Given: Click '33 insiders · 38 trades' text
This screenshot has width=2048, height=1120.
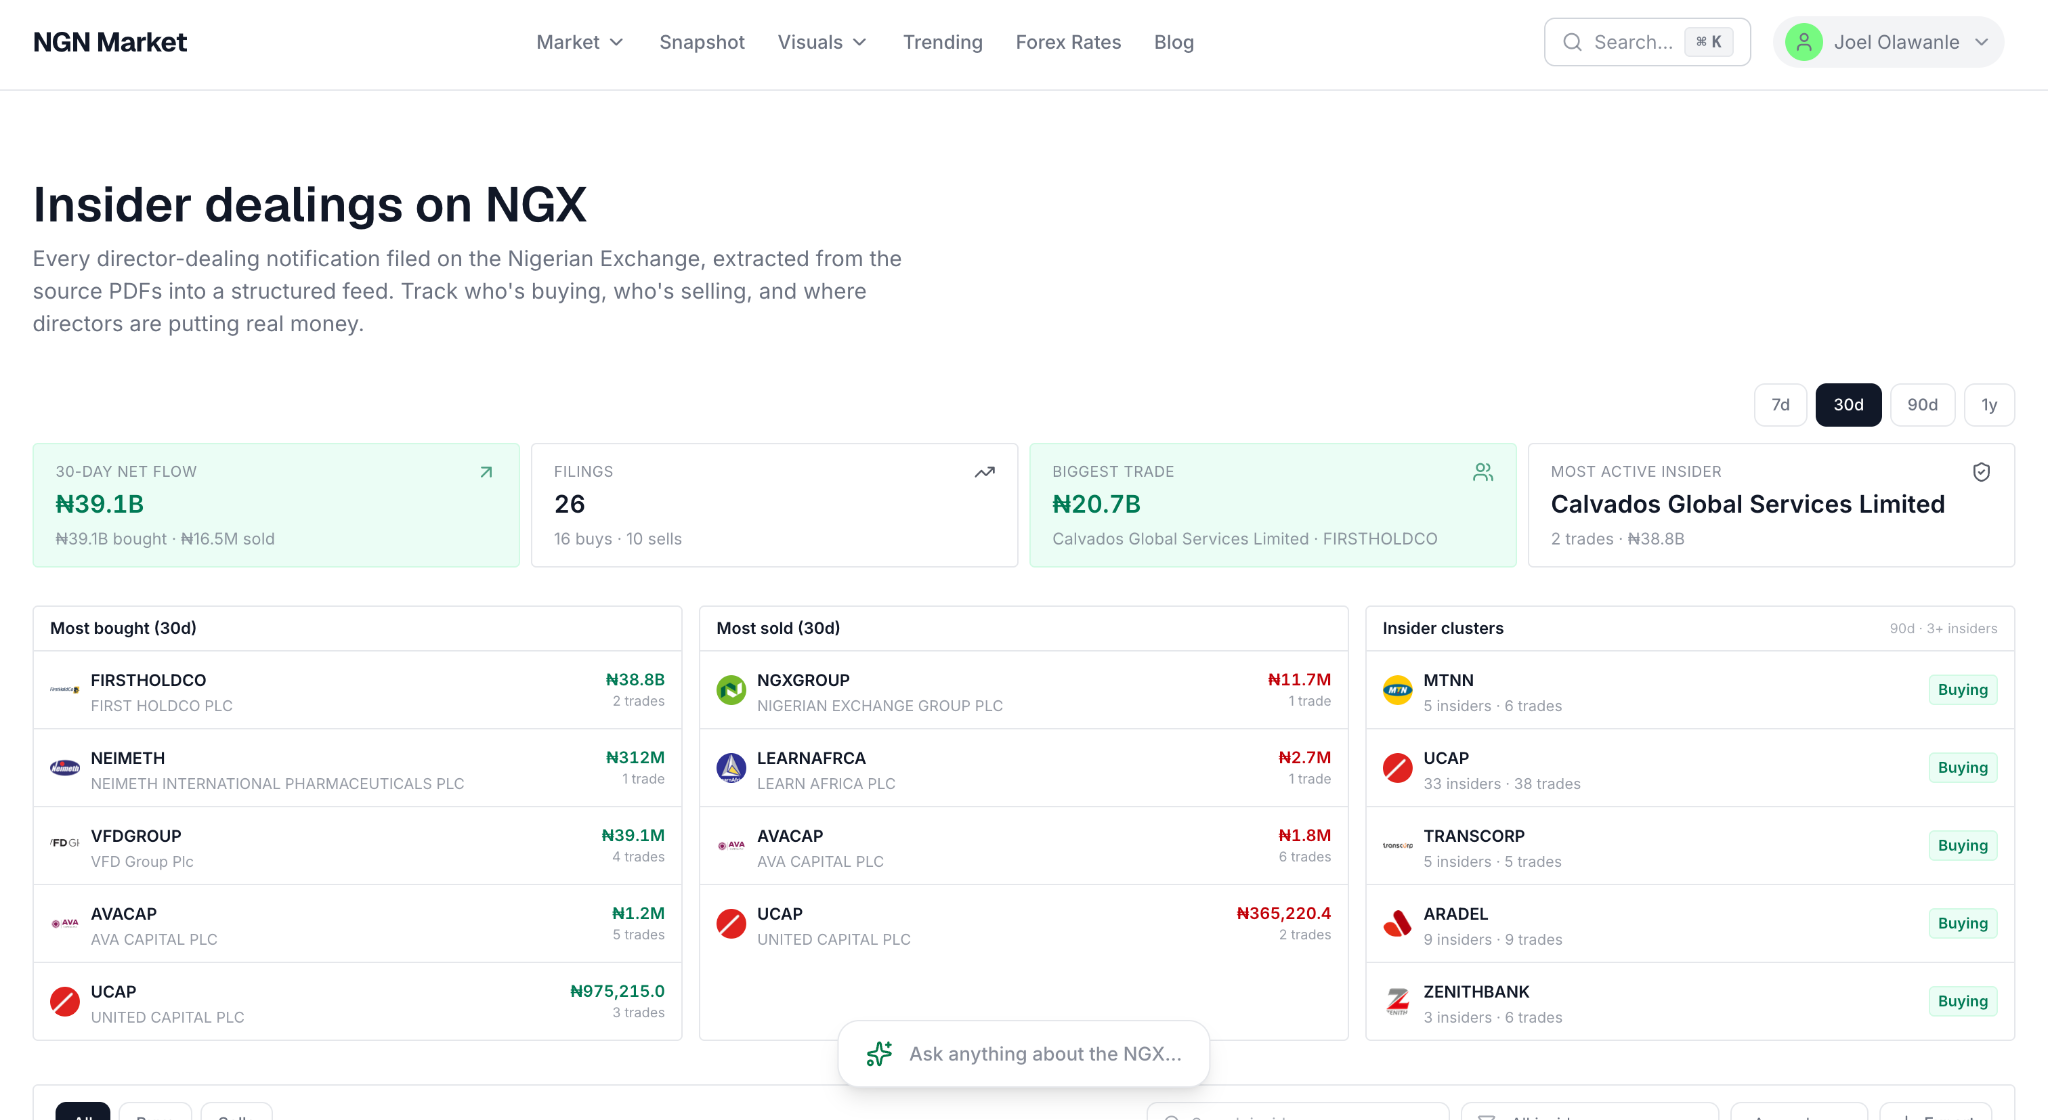Looking at the screenshot, I should 1502,784.
